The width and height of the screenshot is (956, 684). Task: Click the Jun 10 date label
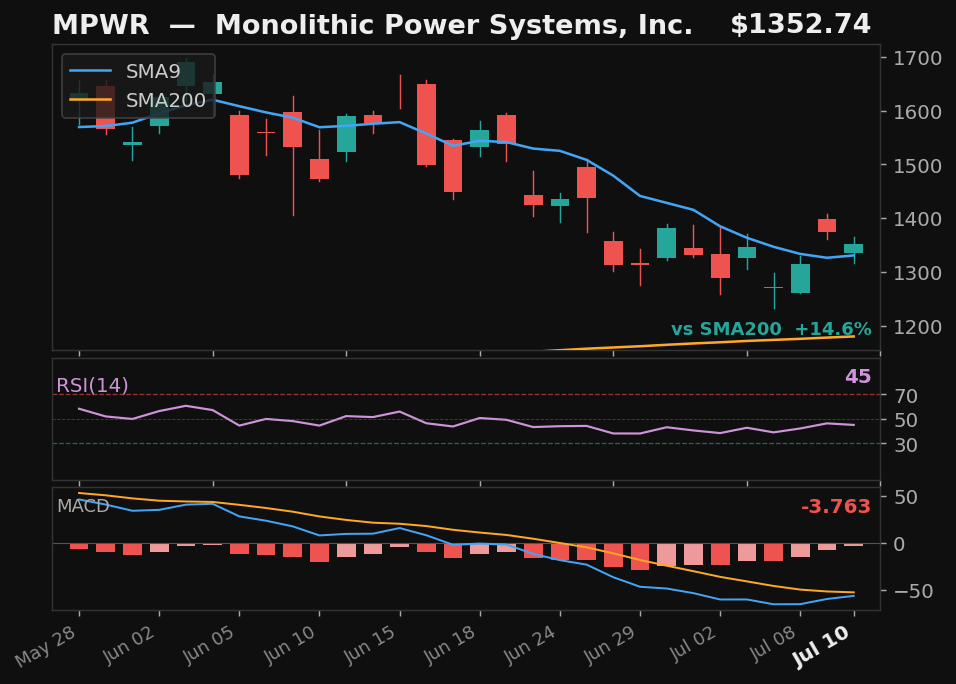click(290, 645)
